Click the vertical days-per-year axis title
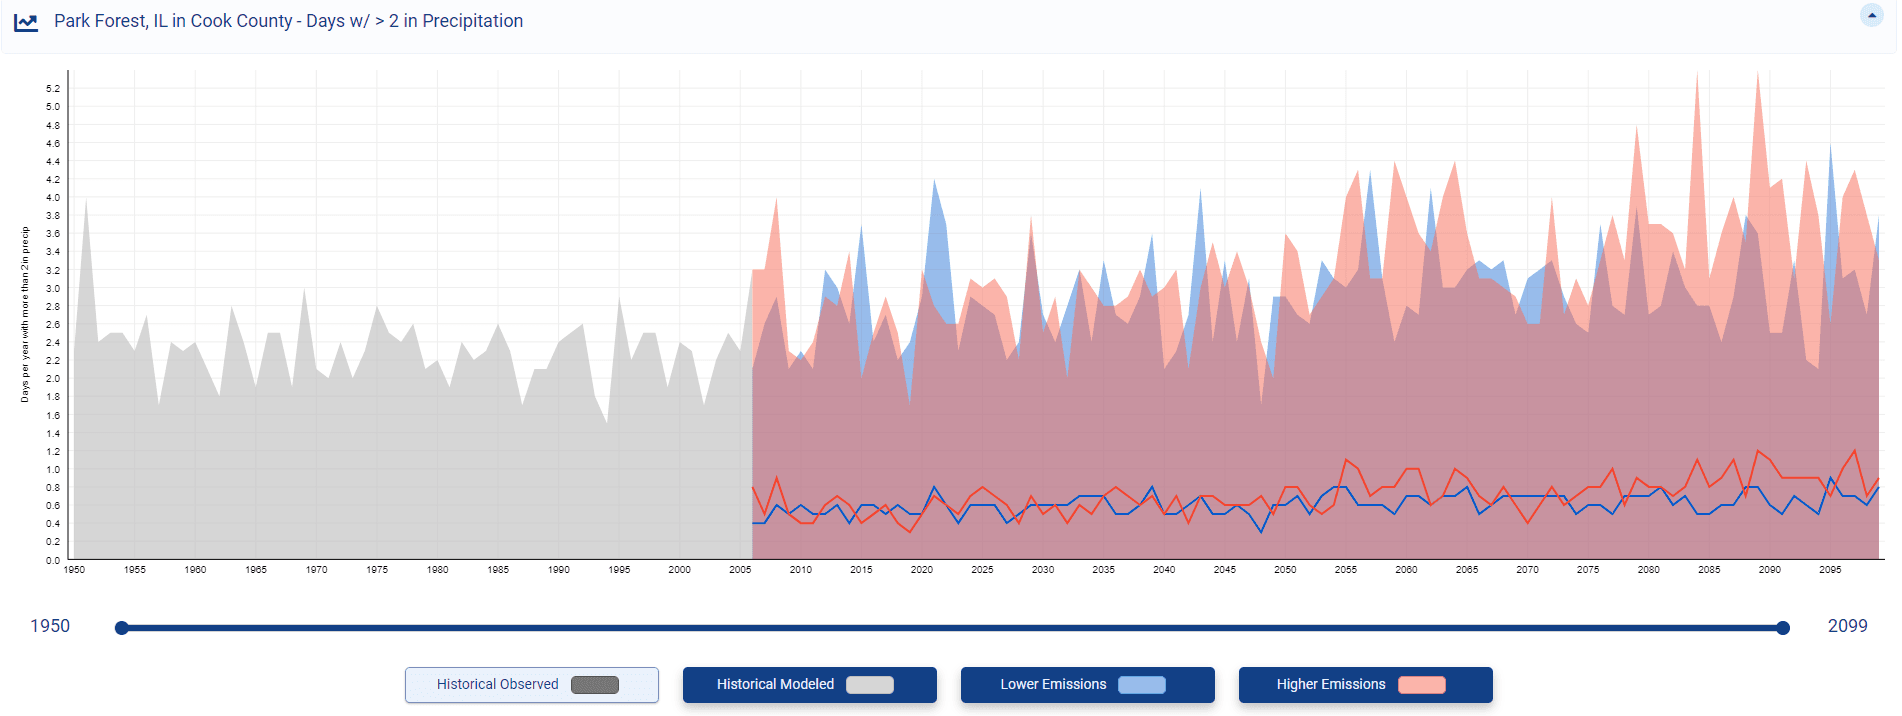Viewport: 1902px width, 716px height. click(25, 314)
